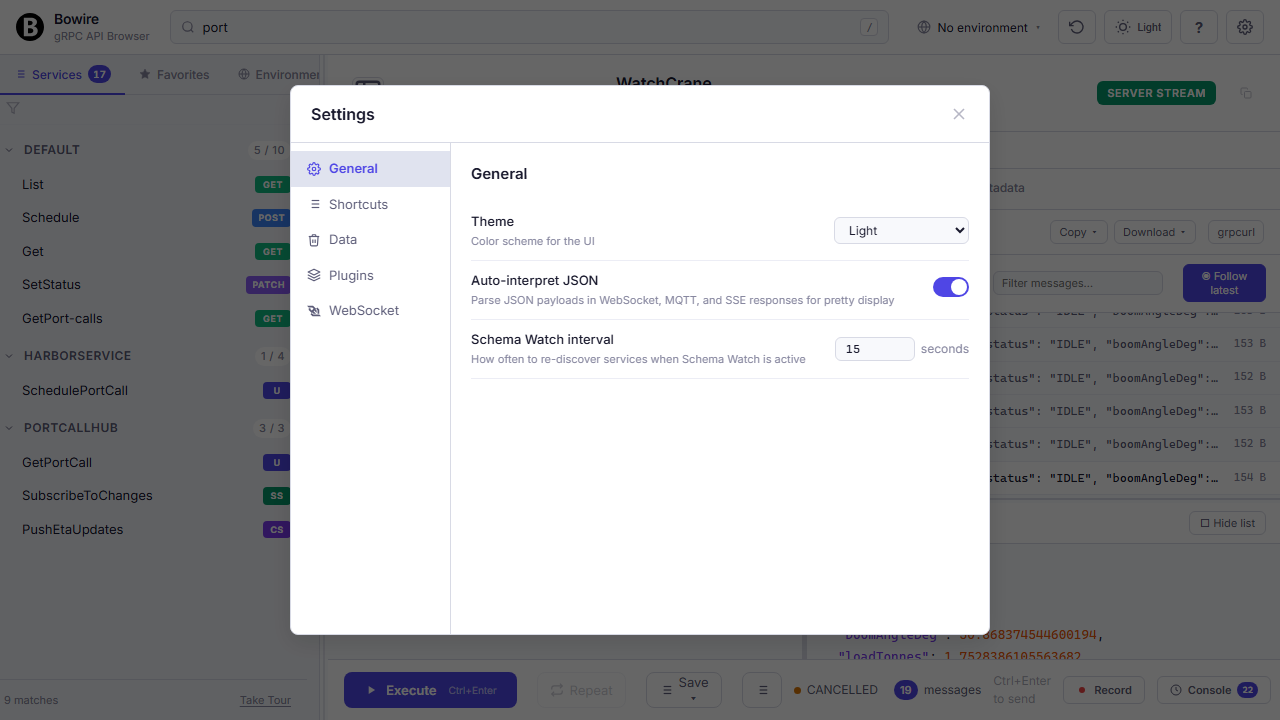Viewport: 1280px width, 720px height.
Task: Click the WebSocket plug icon
Action: (314, 311)
